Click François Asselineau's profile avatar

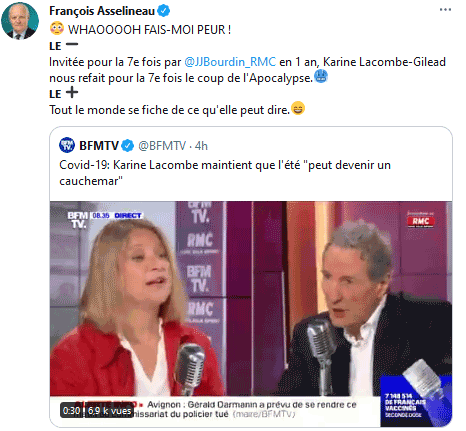(20, 20)
